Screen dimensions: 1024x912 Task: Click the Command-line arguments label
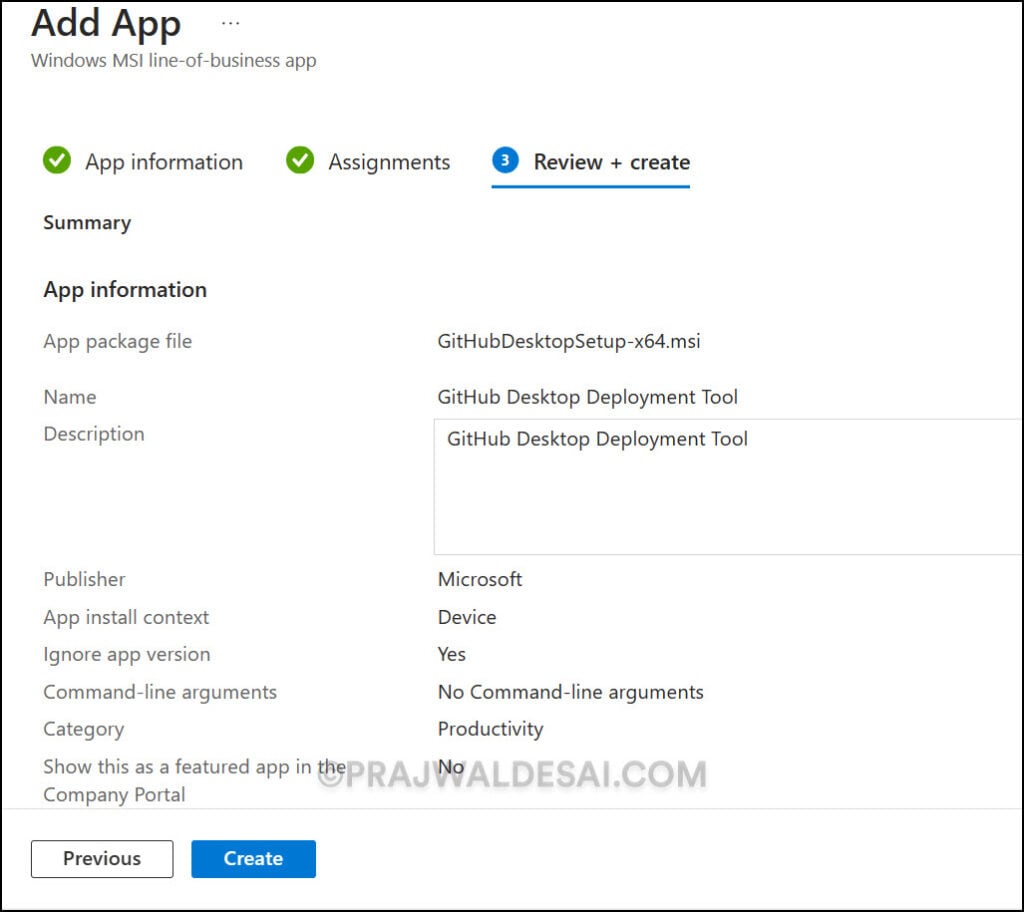[160, 692]
